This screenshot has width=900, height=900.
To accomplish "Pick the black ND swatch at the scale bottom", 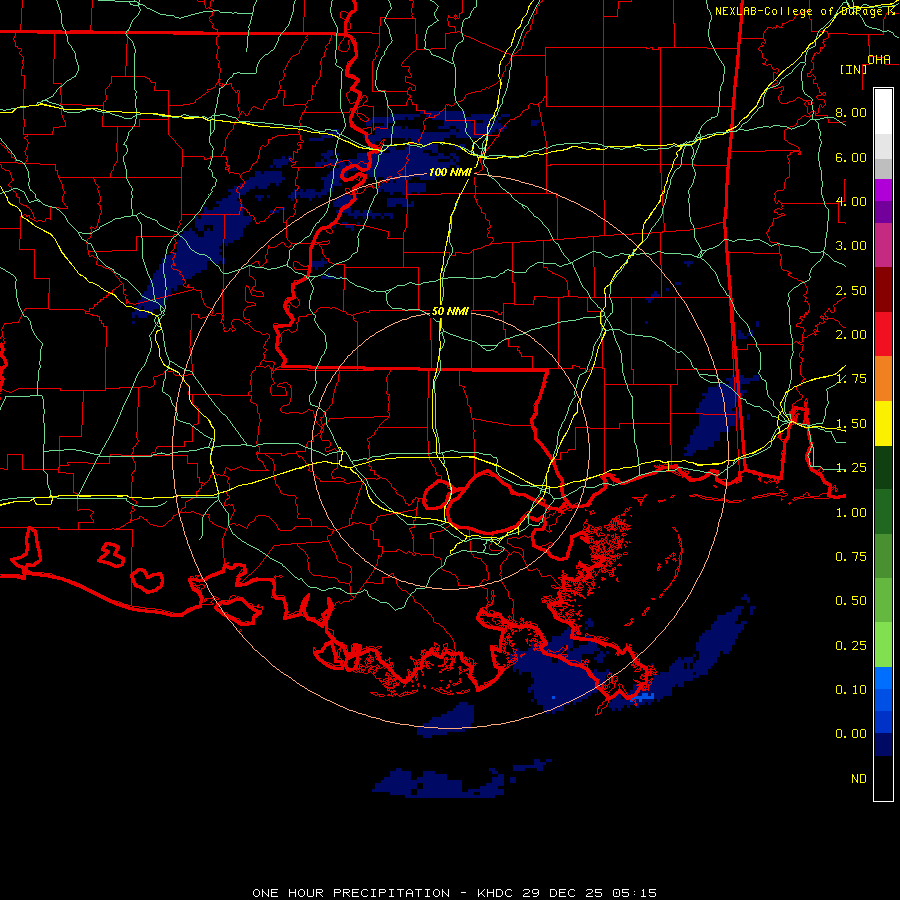I will point(883,778).
